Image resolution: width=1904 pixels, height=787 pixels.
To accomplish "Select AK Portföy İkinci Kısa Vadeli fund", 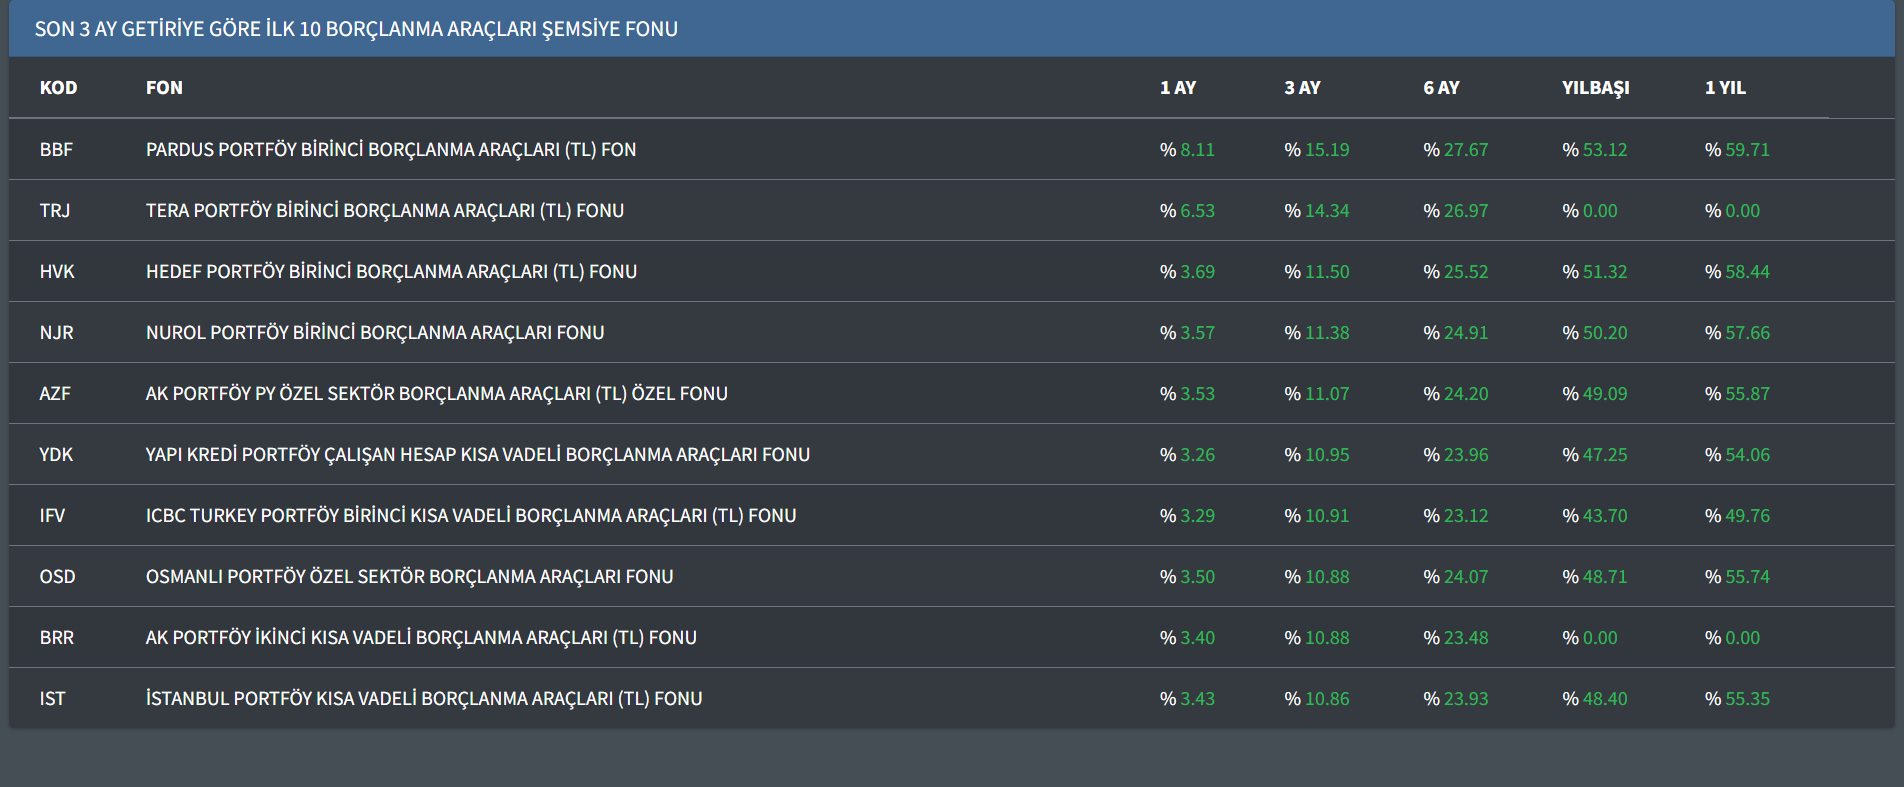I will (x=421, y=638).
